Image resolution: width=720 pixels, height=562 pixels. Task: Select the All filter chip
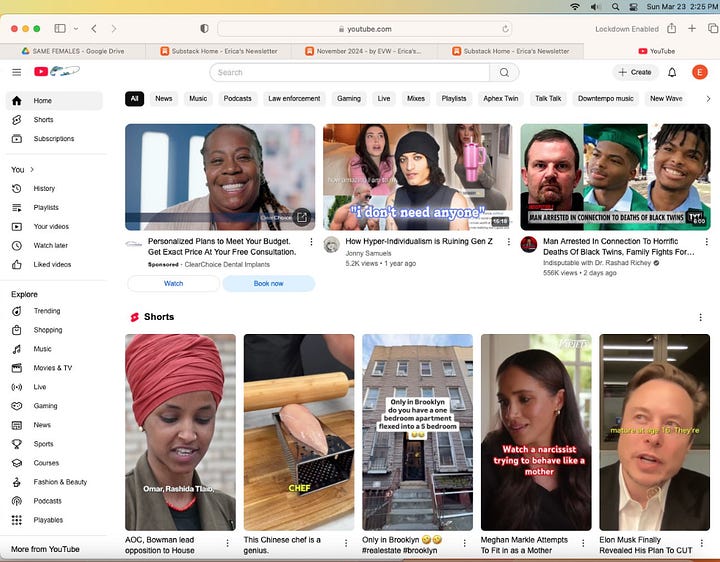coord(135,99)
